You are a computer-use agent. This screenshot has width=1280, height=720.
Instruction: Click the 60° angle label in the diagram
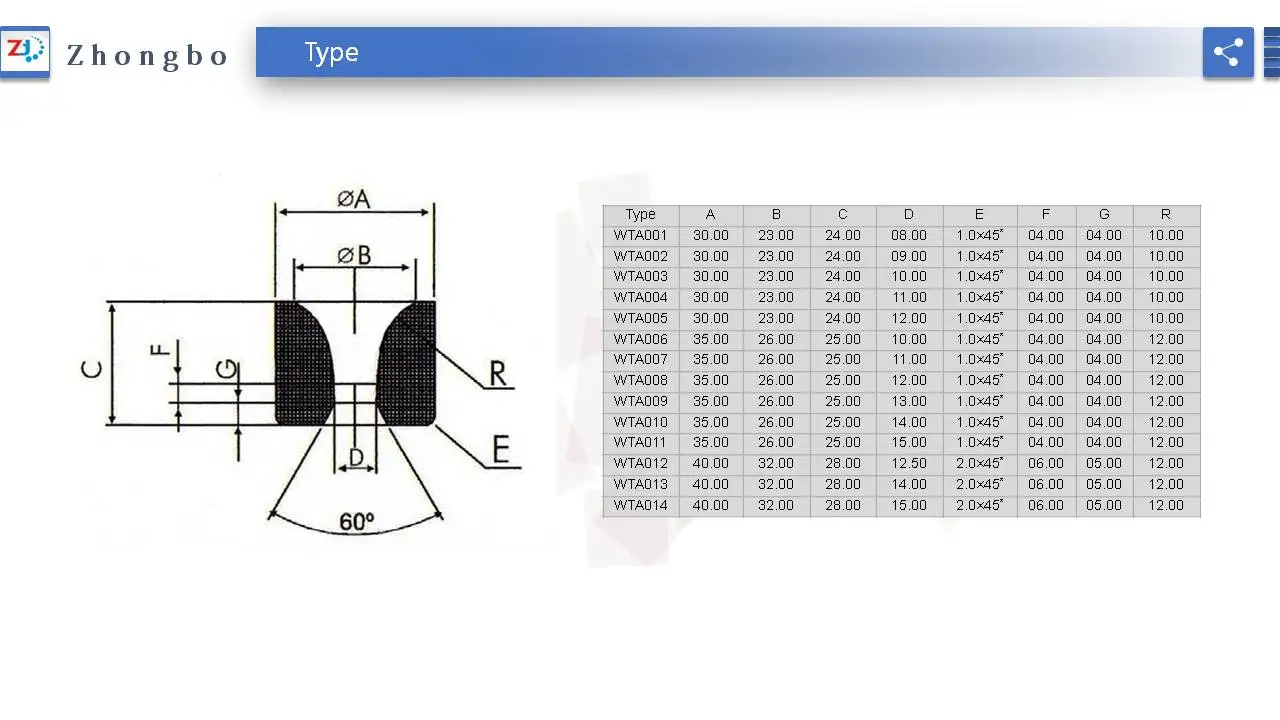tap(356, 521)
